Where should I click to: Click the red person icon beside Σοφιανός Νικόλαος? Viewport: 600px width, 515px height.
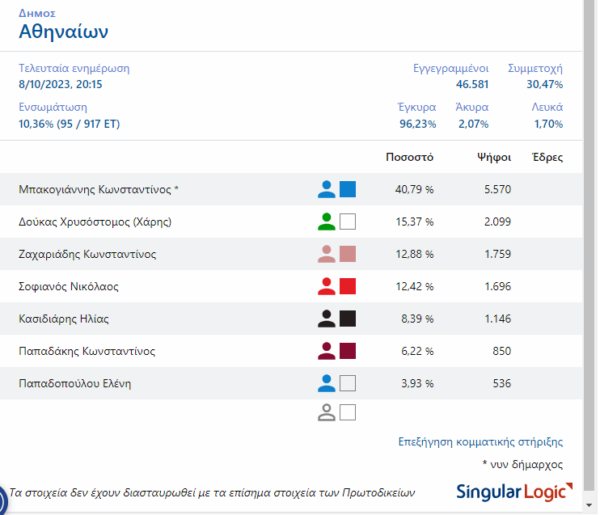click(326, 287)
